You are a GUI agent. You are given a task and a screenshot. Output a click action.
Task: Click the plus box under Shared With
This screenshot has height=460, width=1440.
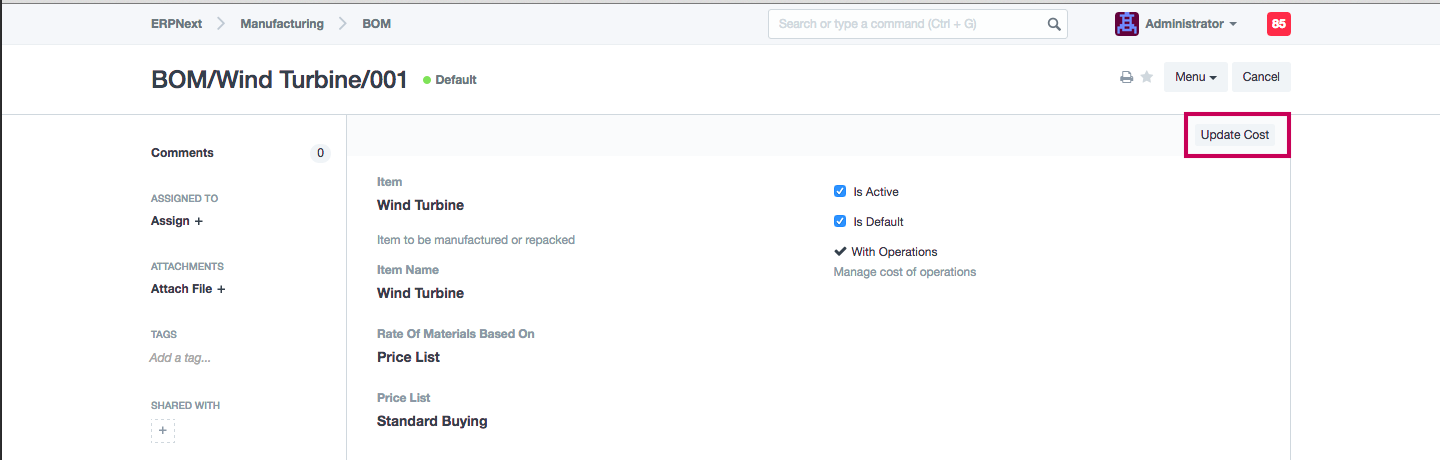click(x=163, y=431)
